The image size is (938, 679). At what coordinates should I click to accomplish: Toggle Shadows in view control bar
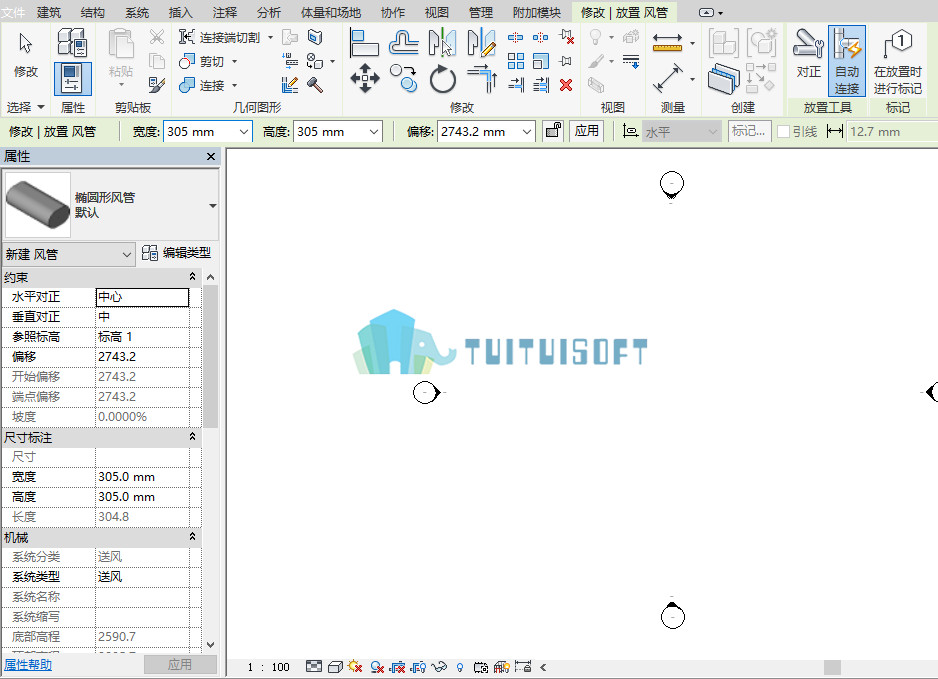coord(377,666)
